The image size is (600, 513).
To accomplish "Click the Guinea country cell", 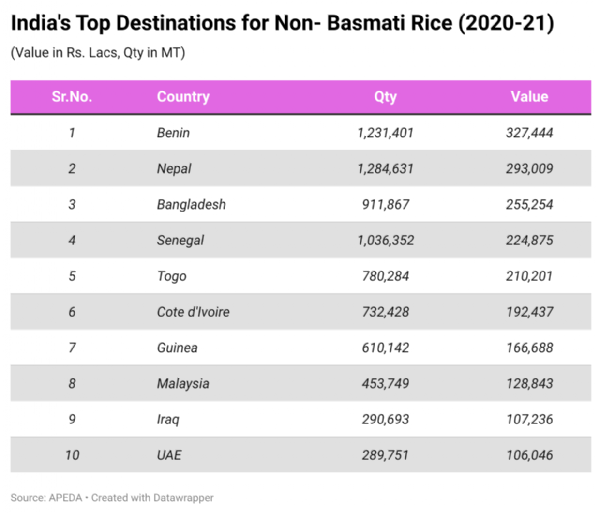I will click(177, 348).
